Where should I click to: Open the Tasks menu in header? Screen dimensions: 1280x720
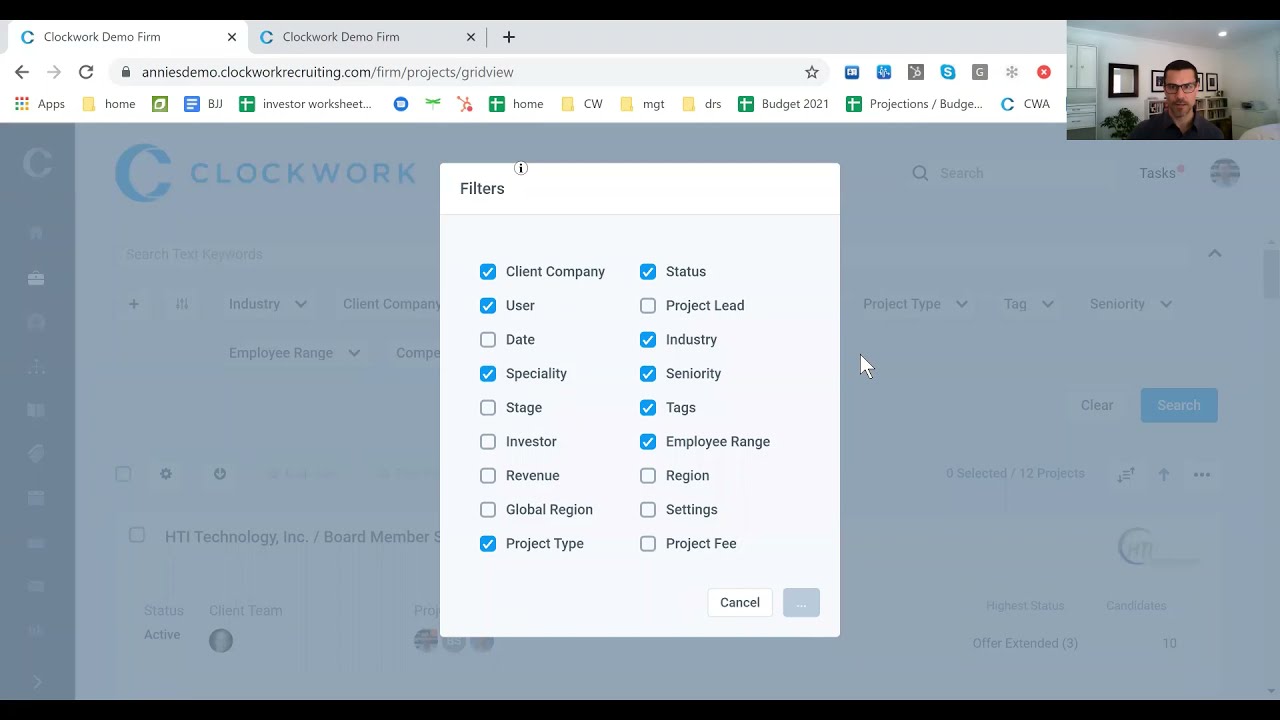click(1158, 173)
